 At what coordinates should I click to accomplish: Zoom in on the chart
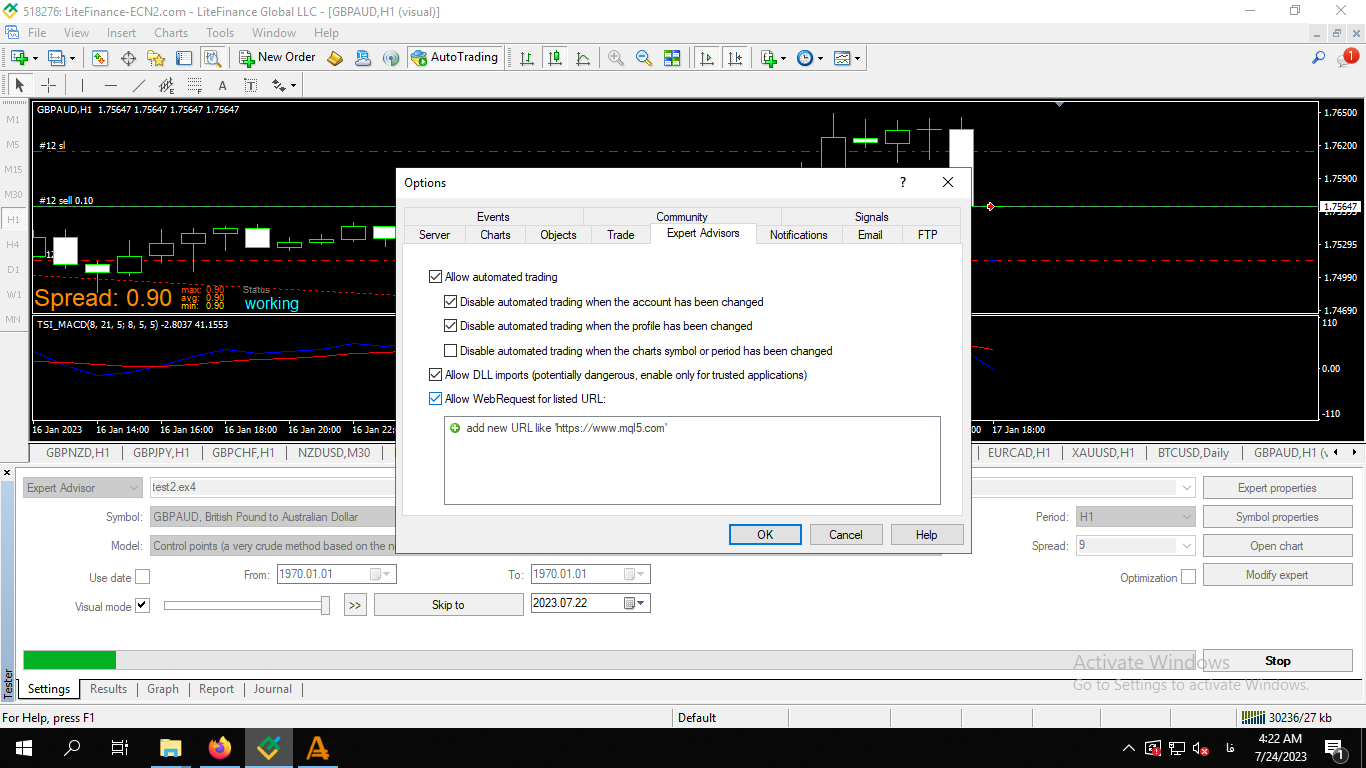pyautogui.click(x=616, y=58)
